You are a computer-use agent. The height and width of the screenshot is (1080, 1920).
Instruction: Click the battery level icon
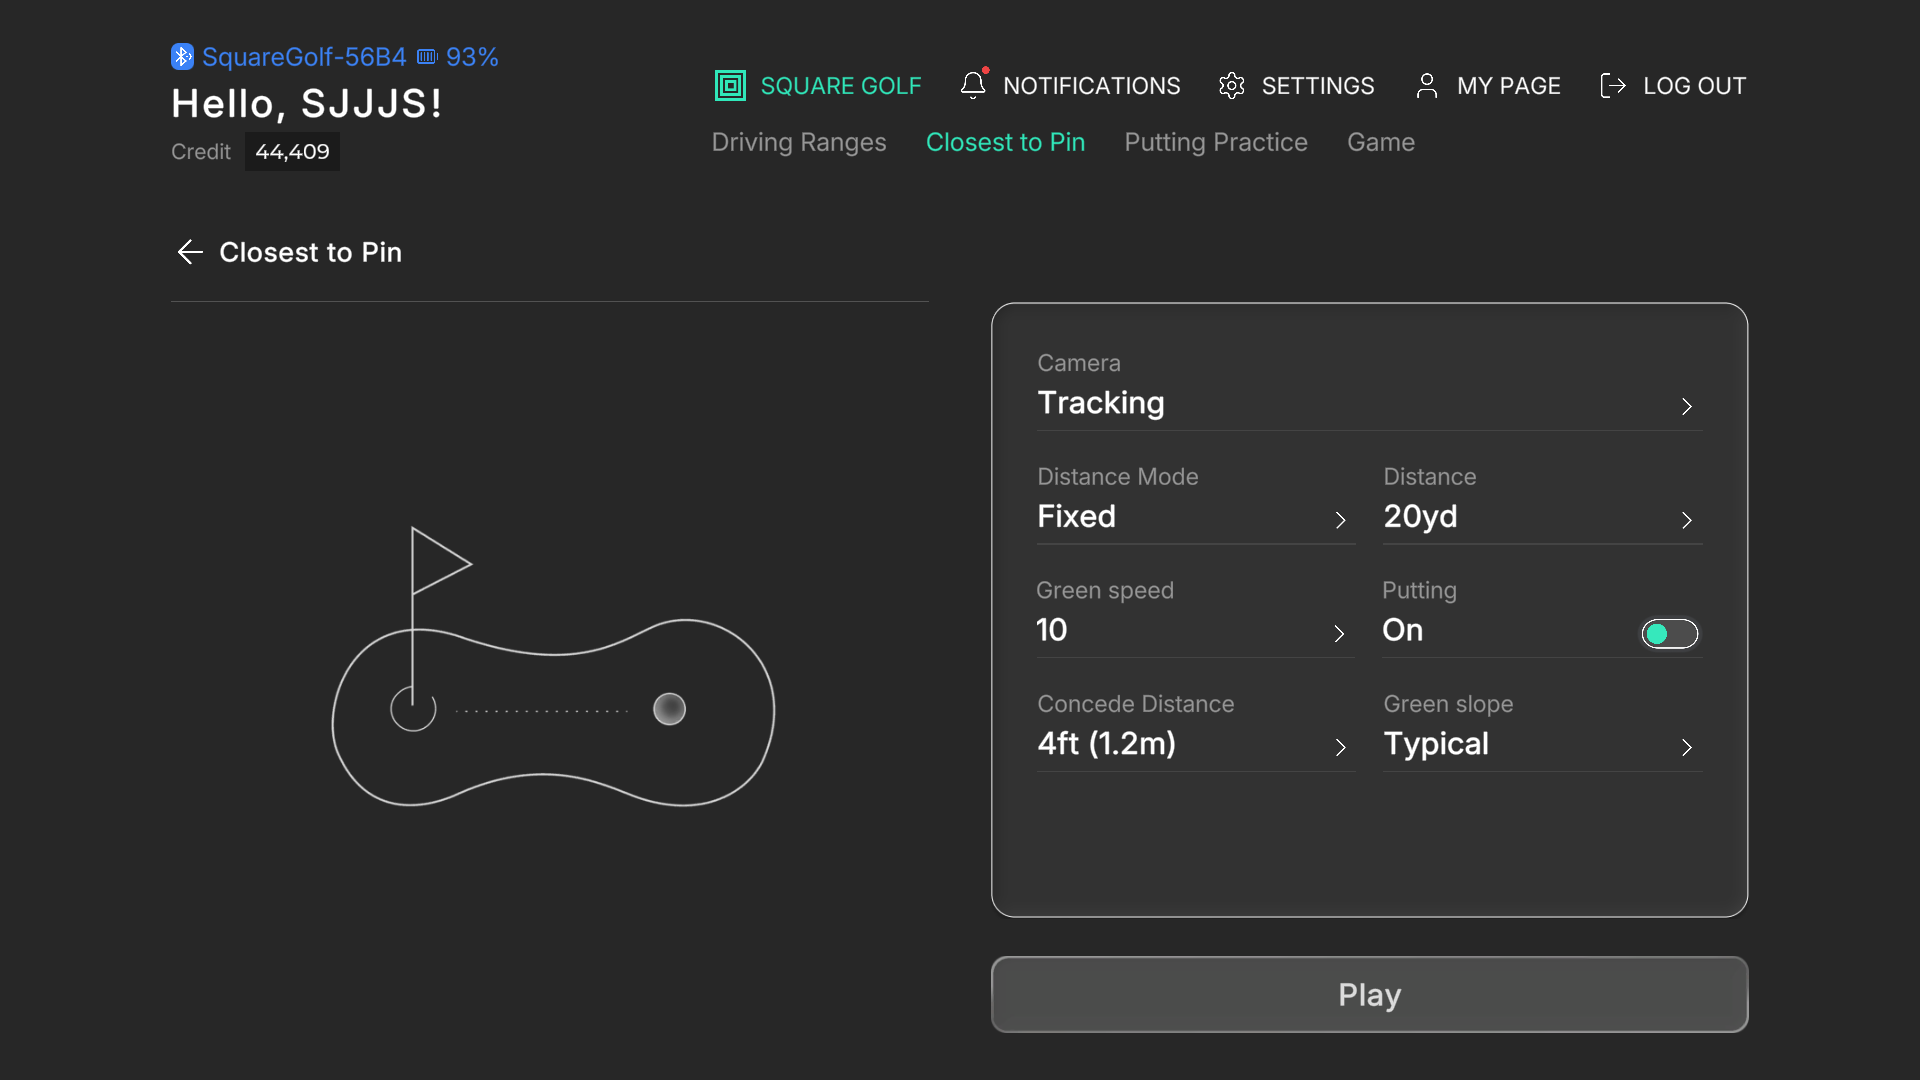click(x=427, y=57)
